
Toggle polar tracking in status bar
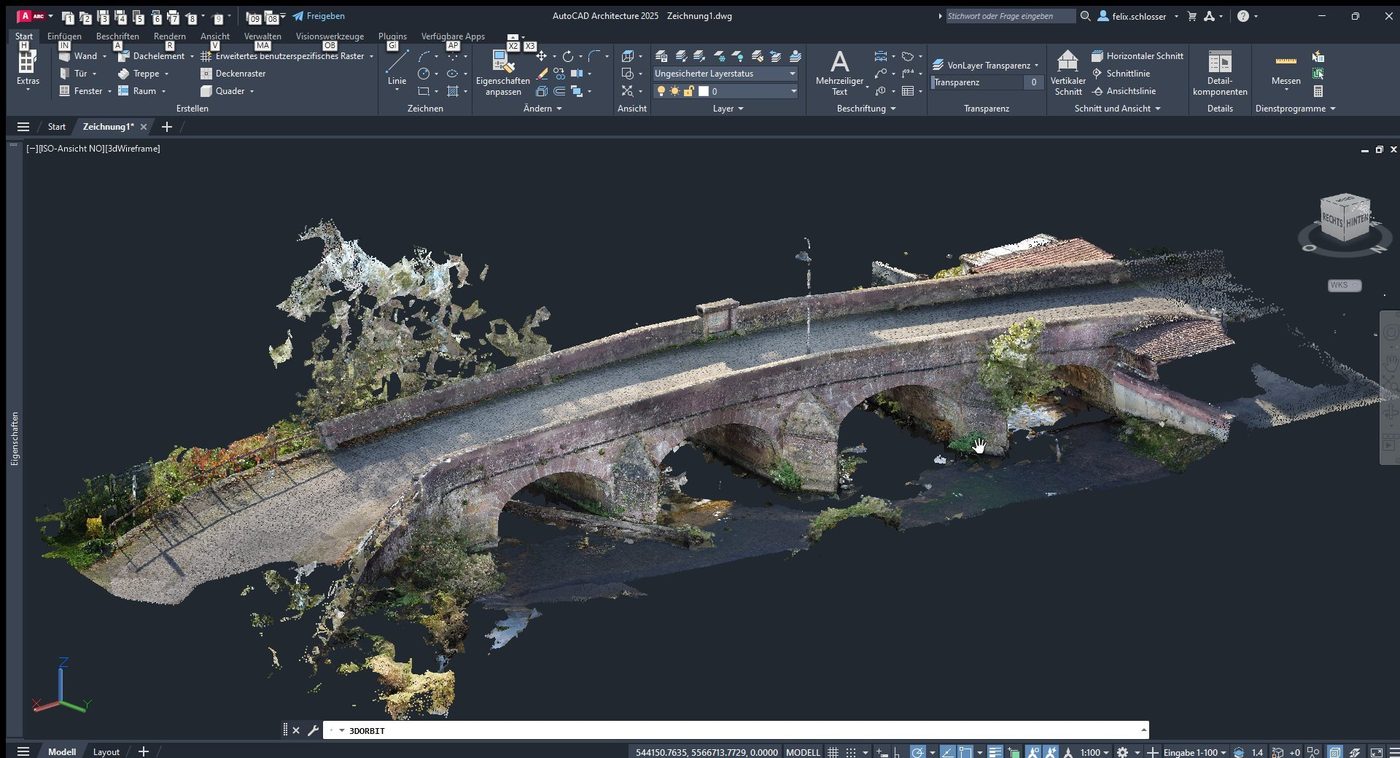[917, 752]
